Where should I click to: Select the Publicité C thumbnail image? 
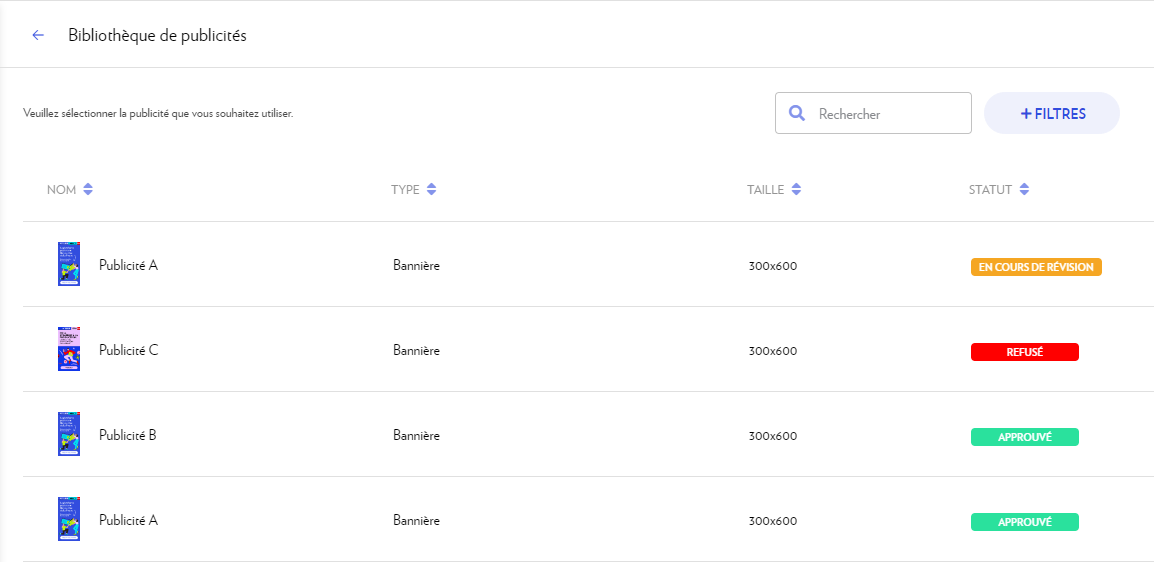coord(69,349)
